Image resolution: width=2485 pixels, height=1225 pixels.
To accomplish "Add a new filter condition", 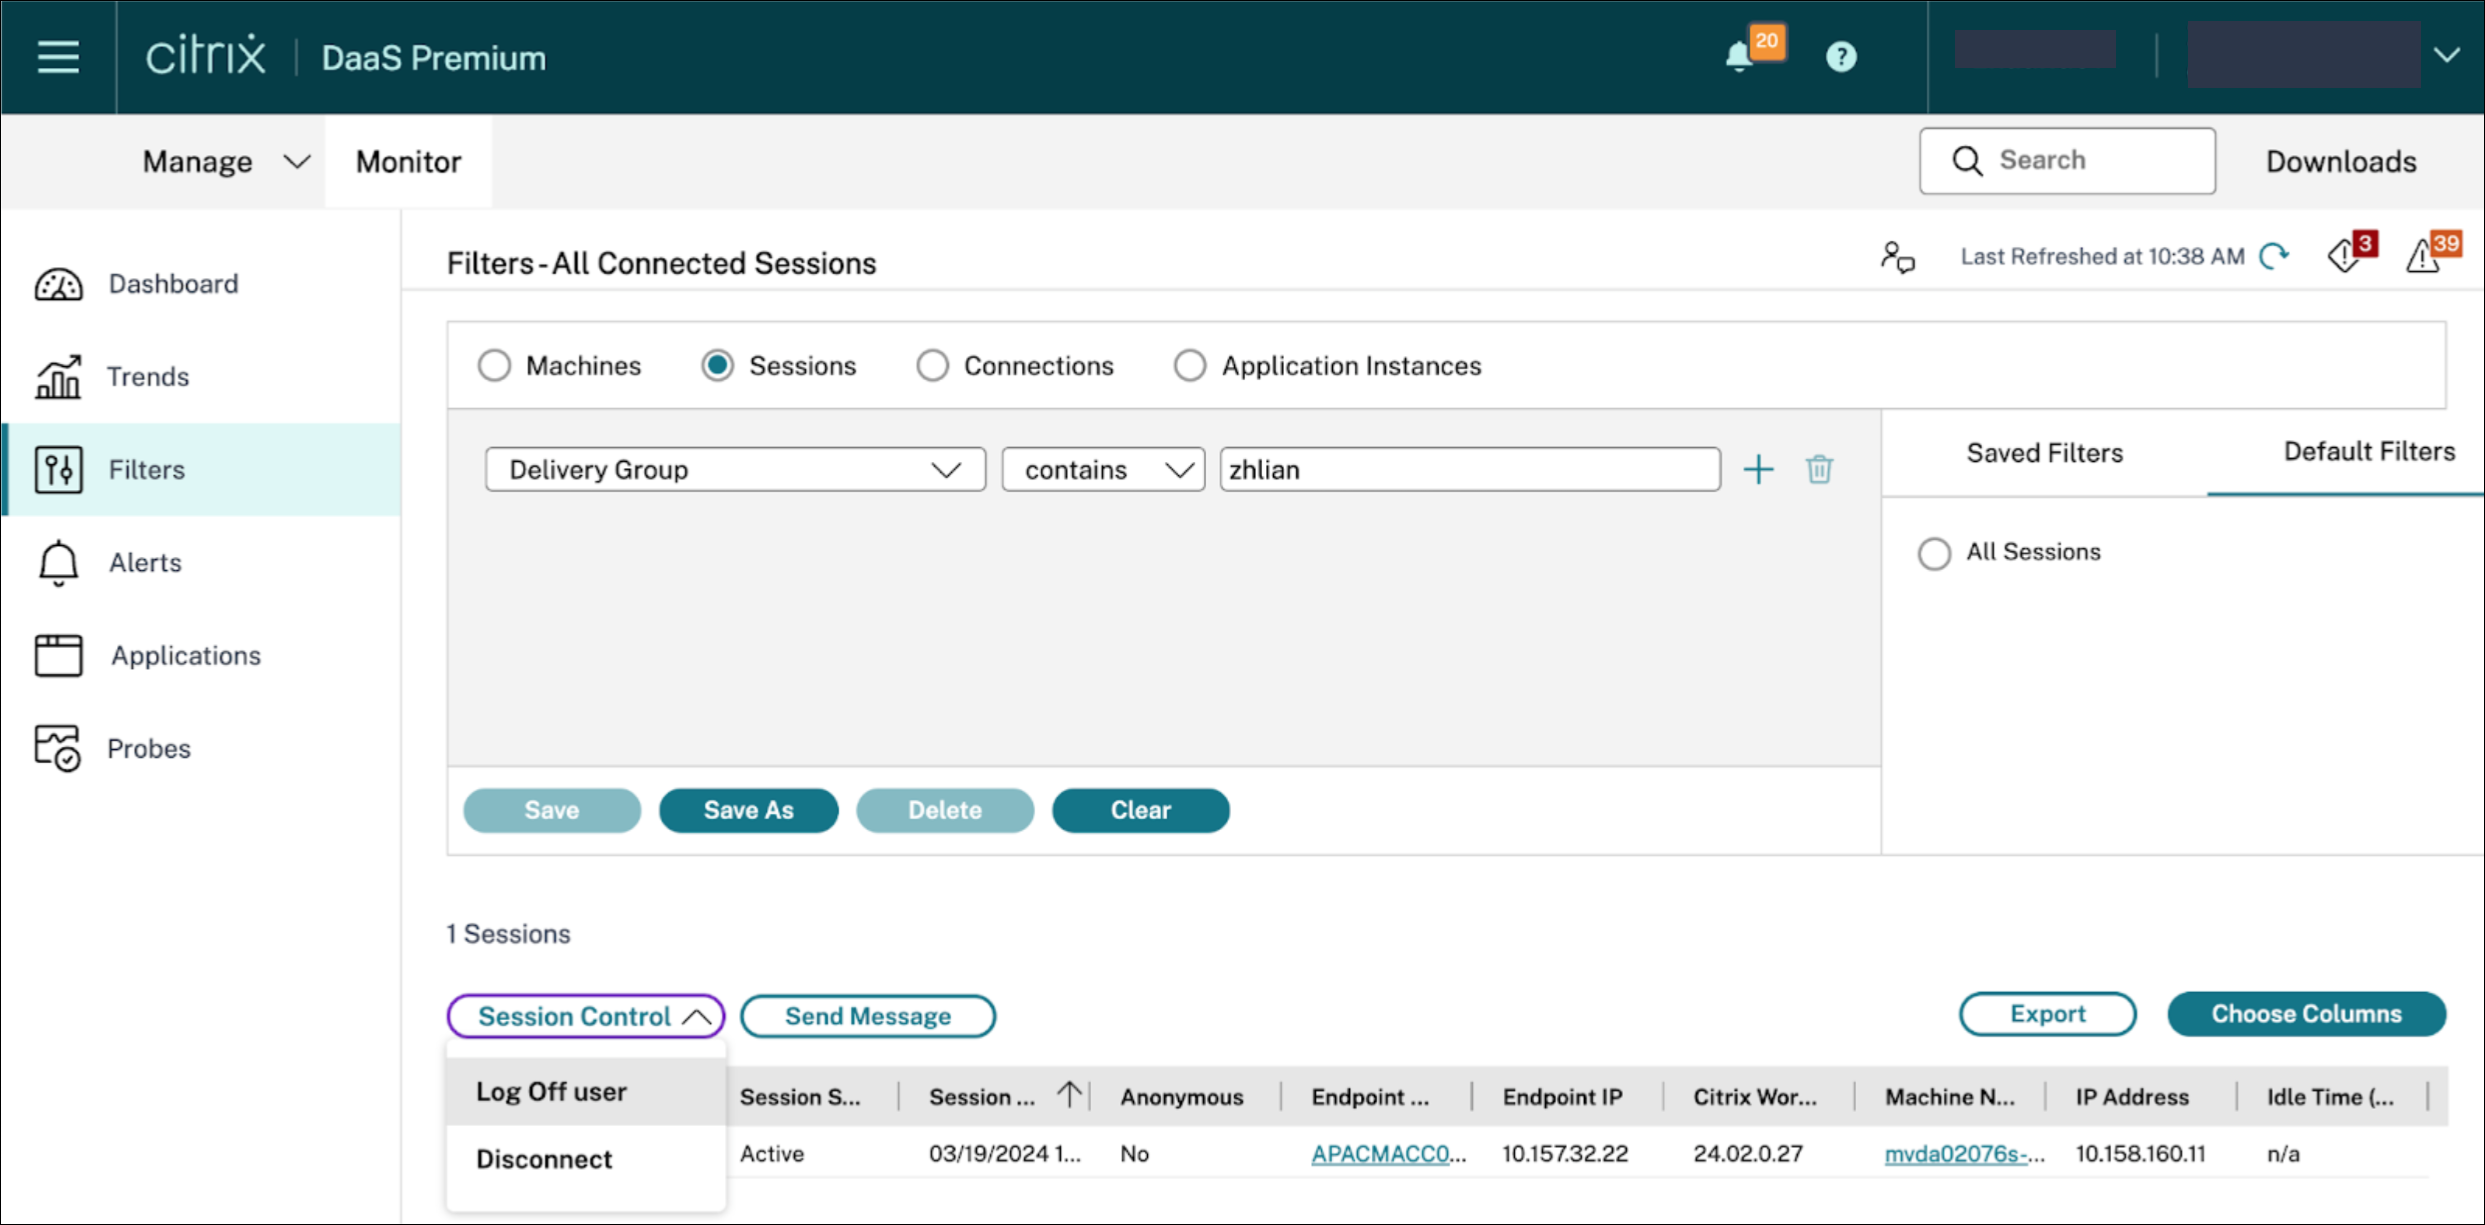I will point(1758,469).
